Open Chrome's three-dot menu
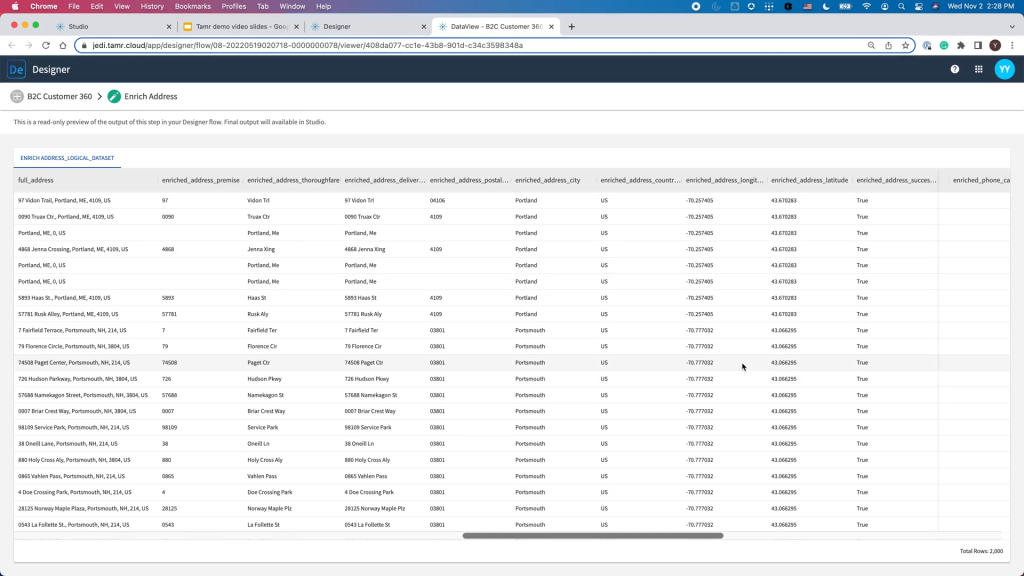1024x576 pixels. [x=1012, y=45]
